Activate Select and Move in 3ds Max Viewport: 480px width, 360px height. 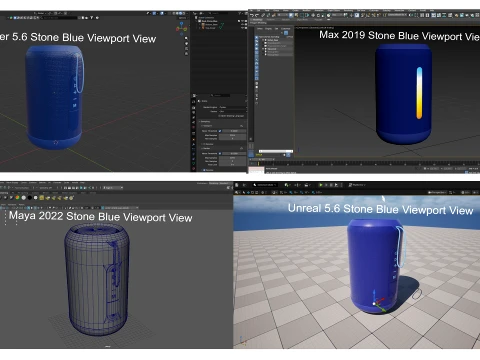coord(313,15)
